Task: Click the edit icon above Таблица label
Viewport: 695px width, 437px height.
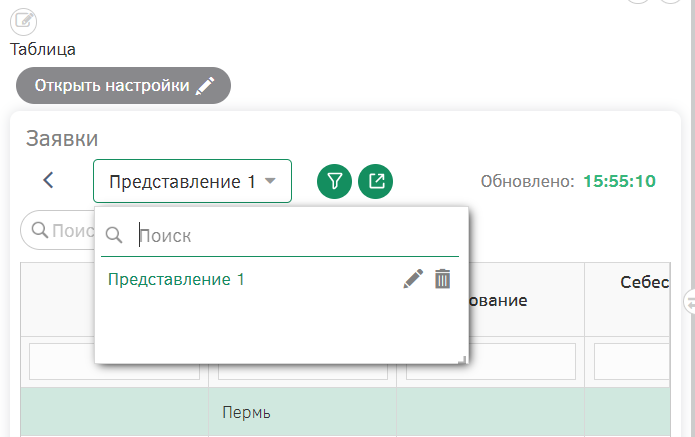Action: click(x=23, y=21)
